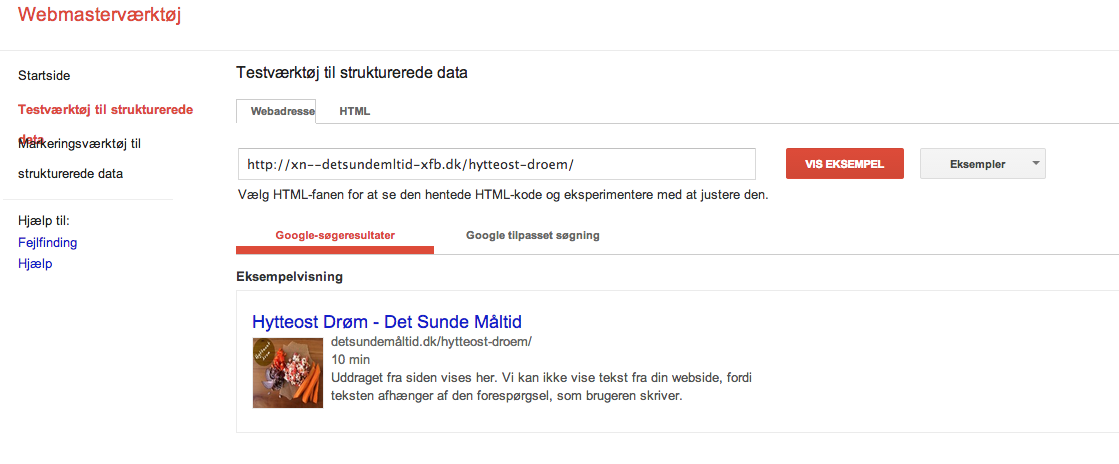
Task: Click the detsundemåltid.dk preview URL text
Action: coord(431,341)
